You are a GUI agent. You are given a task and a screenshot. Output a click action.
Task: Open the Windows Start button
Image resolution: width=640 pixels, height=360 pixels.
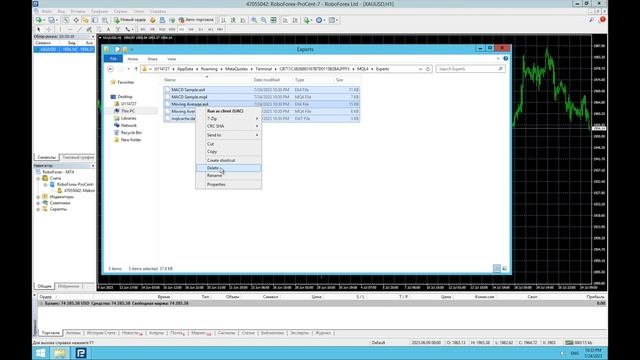coord(40,353)
